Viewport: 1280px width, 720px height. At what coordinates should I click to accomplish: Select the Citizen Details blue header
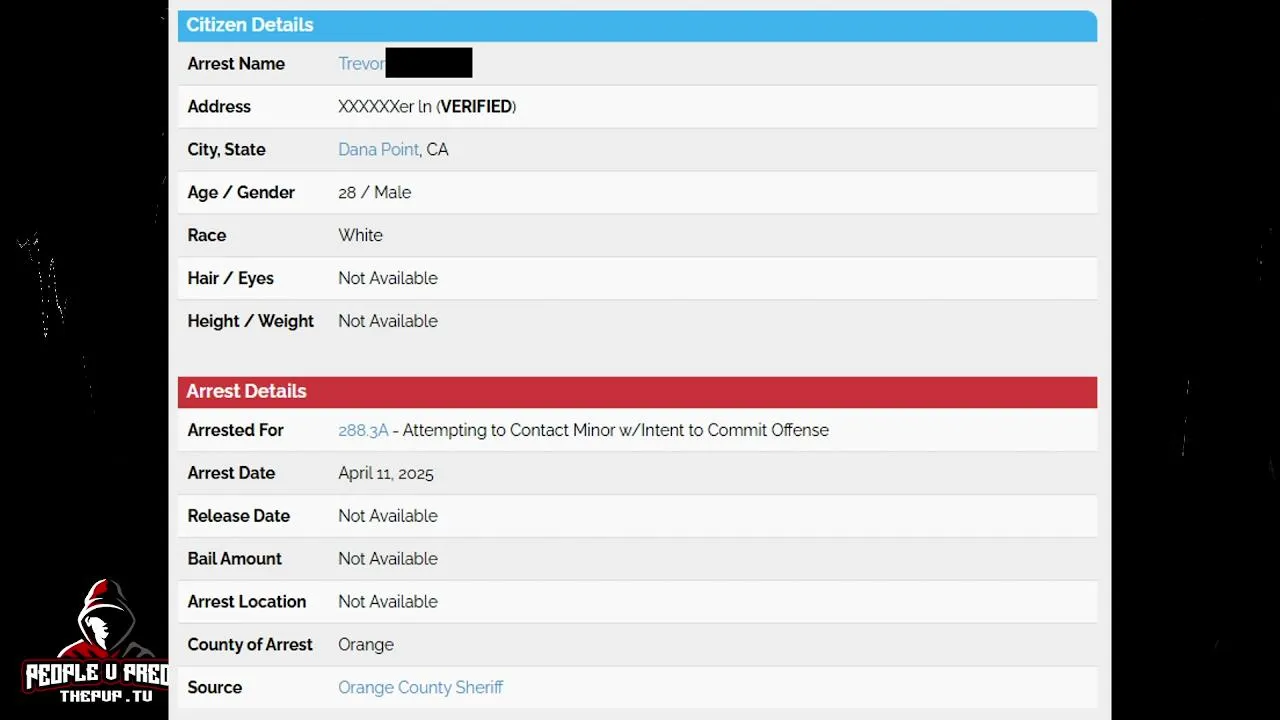pyautogui.click(x=637, y=25)
